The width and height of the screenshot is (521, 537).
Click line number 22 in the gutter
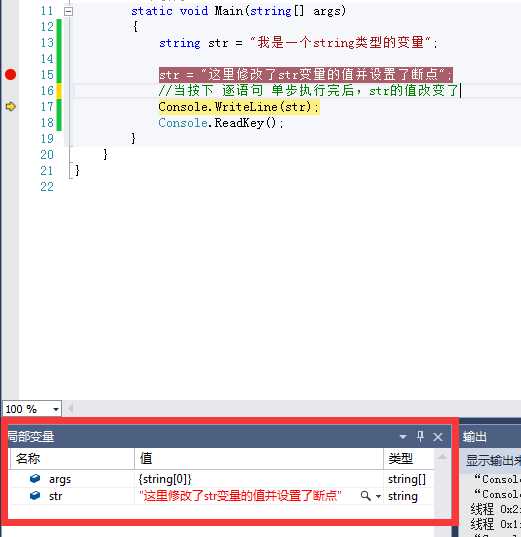click(x=47, y=187)
